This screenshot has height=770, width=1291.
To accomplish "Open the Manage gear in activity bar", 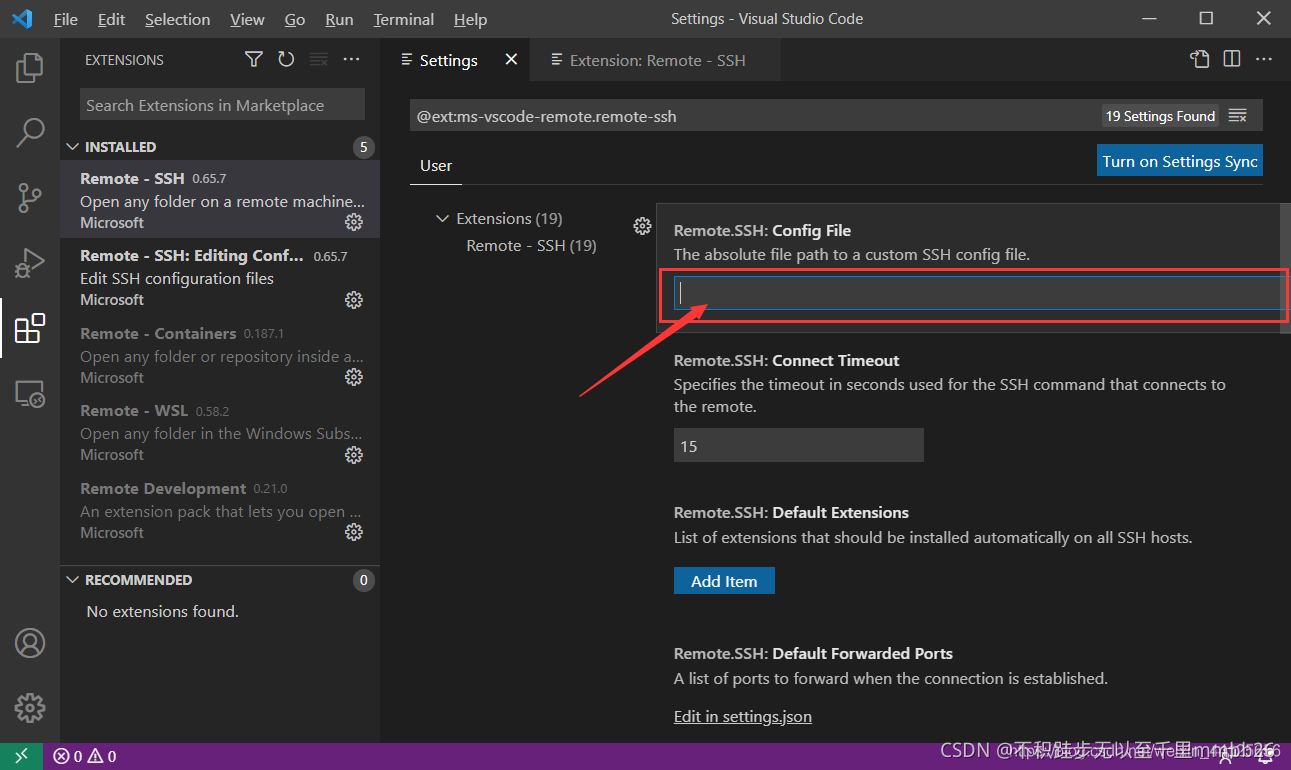I will point(30,707).
